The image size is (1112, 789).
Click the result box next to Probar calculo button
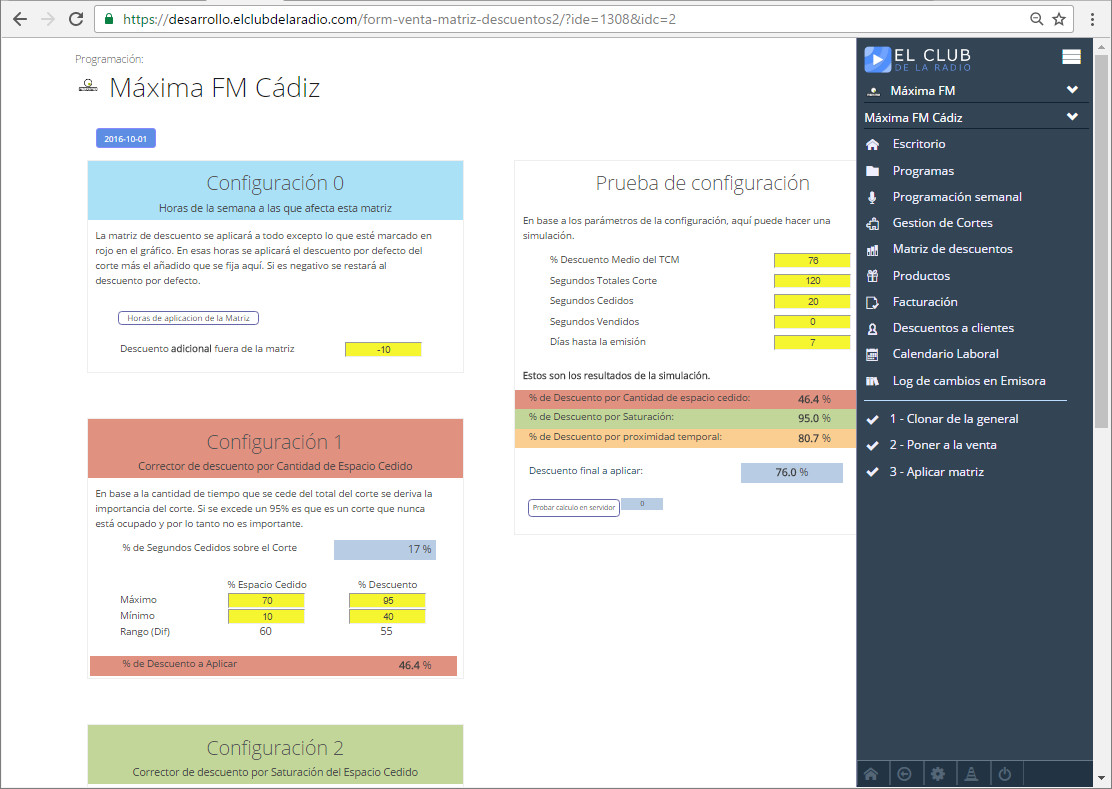[642, 504]
